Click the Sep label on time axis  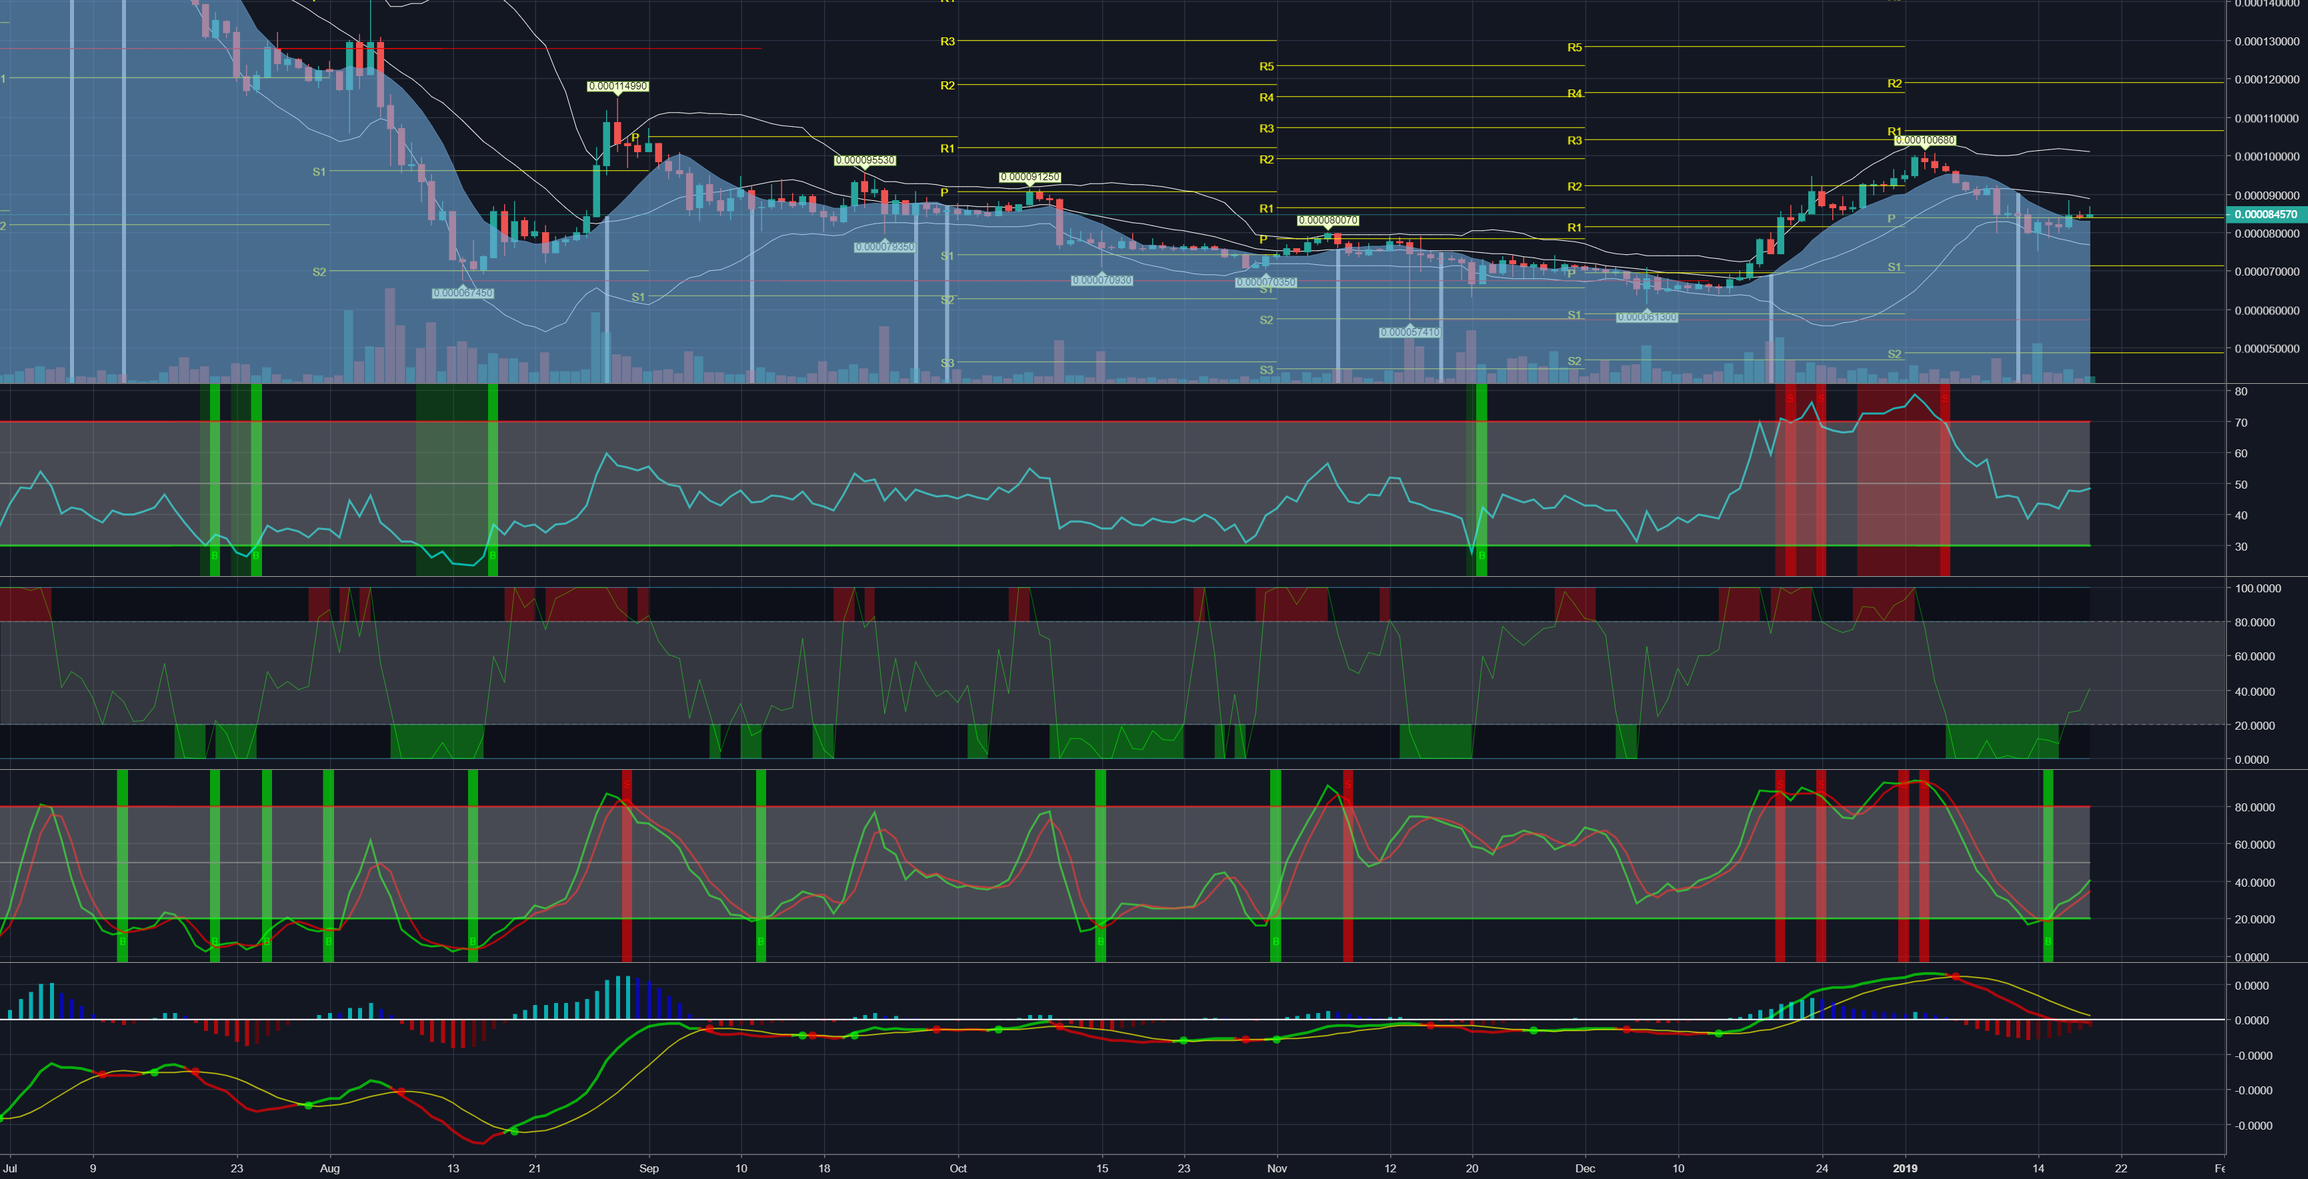649,1168
